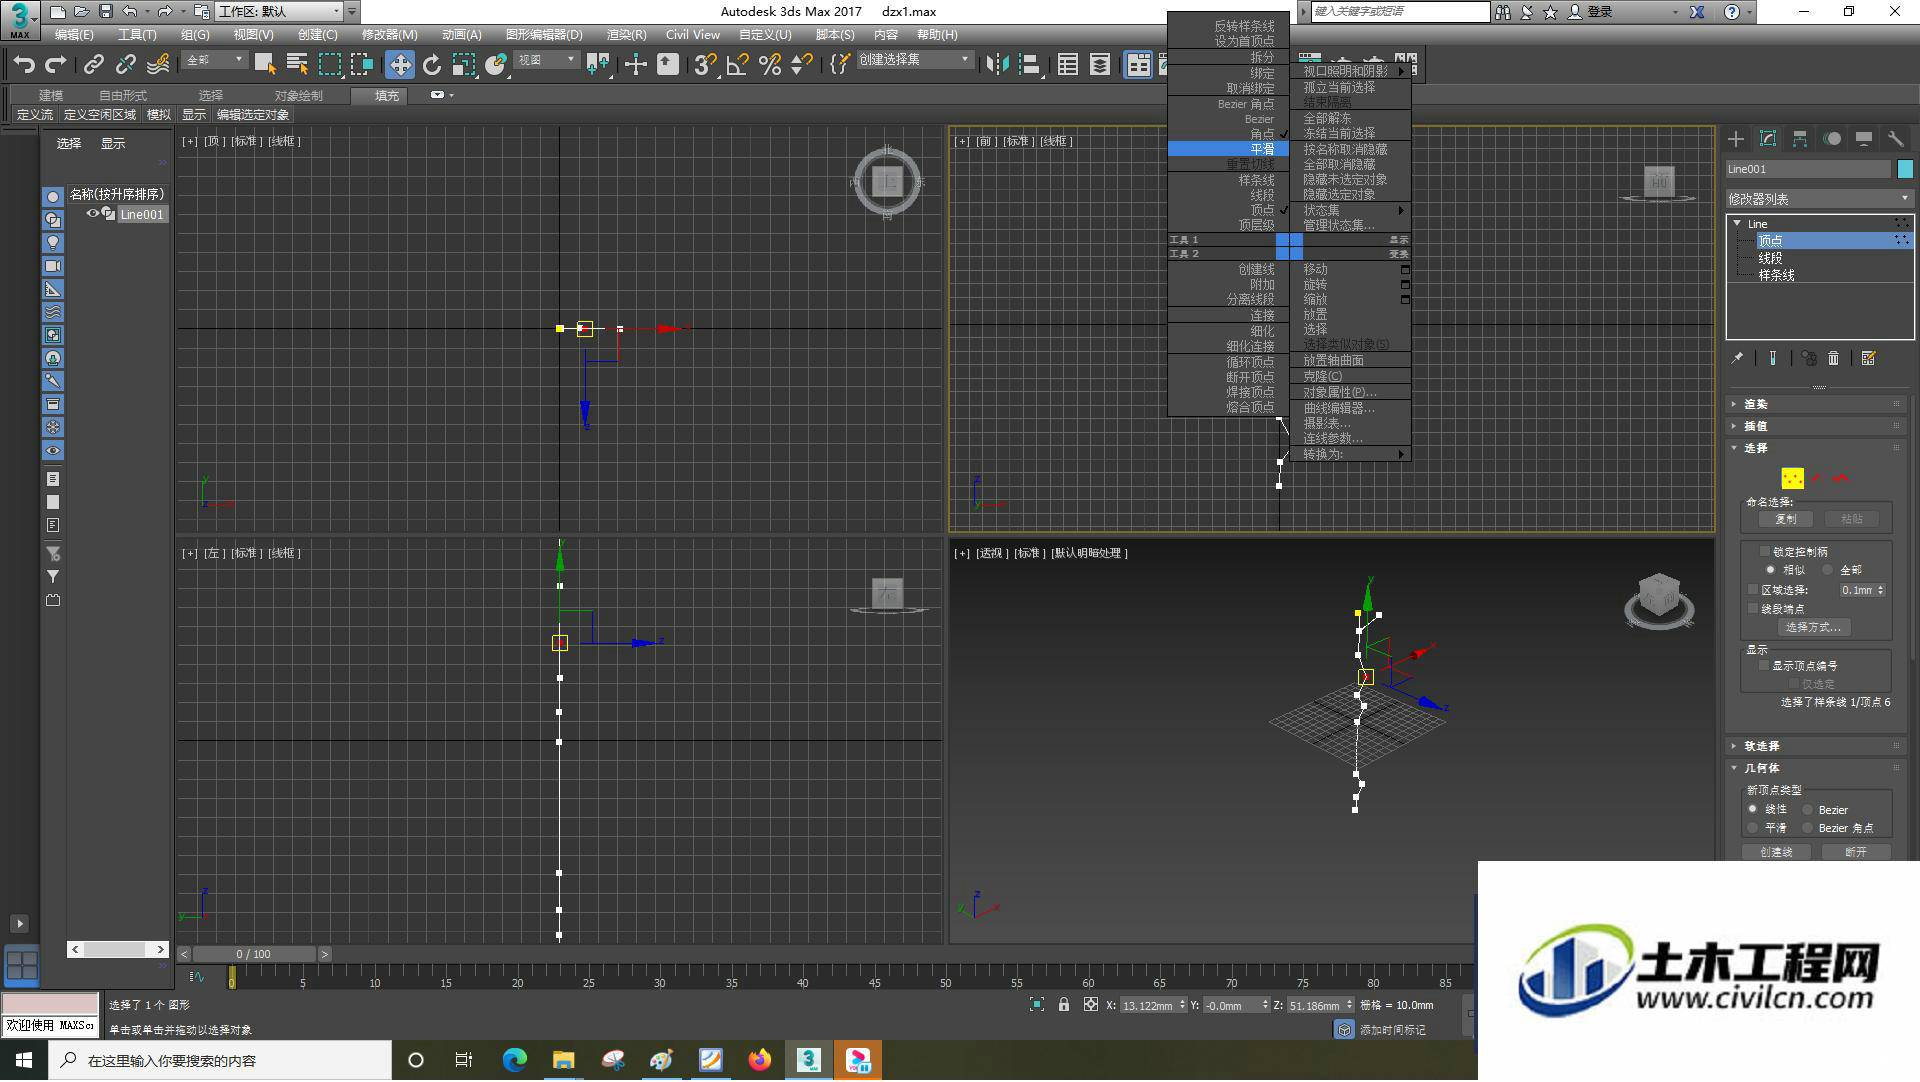Expand the 软选择 rollout
Screen dimensions: 1920x1082
point(1818,746)
